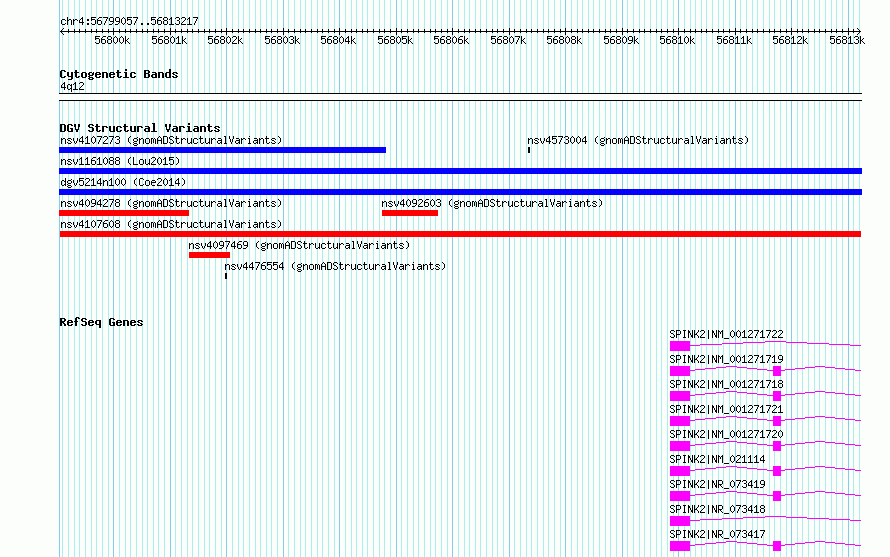Screen dimensions: 890x557
Task: Open the SPINK2|NM_001271722 transcript label
Action: click(x=727, y=334)
